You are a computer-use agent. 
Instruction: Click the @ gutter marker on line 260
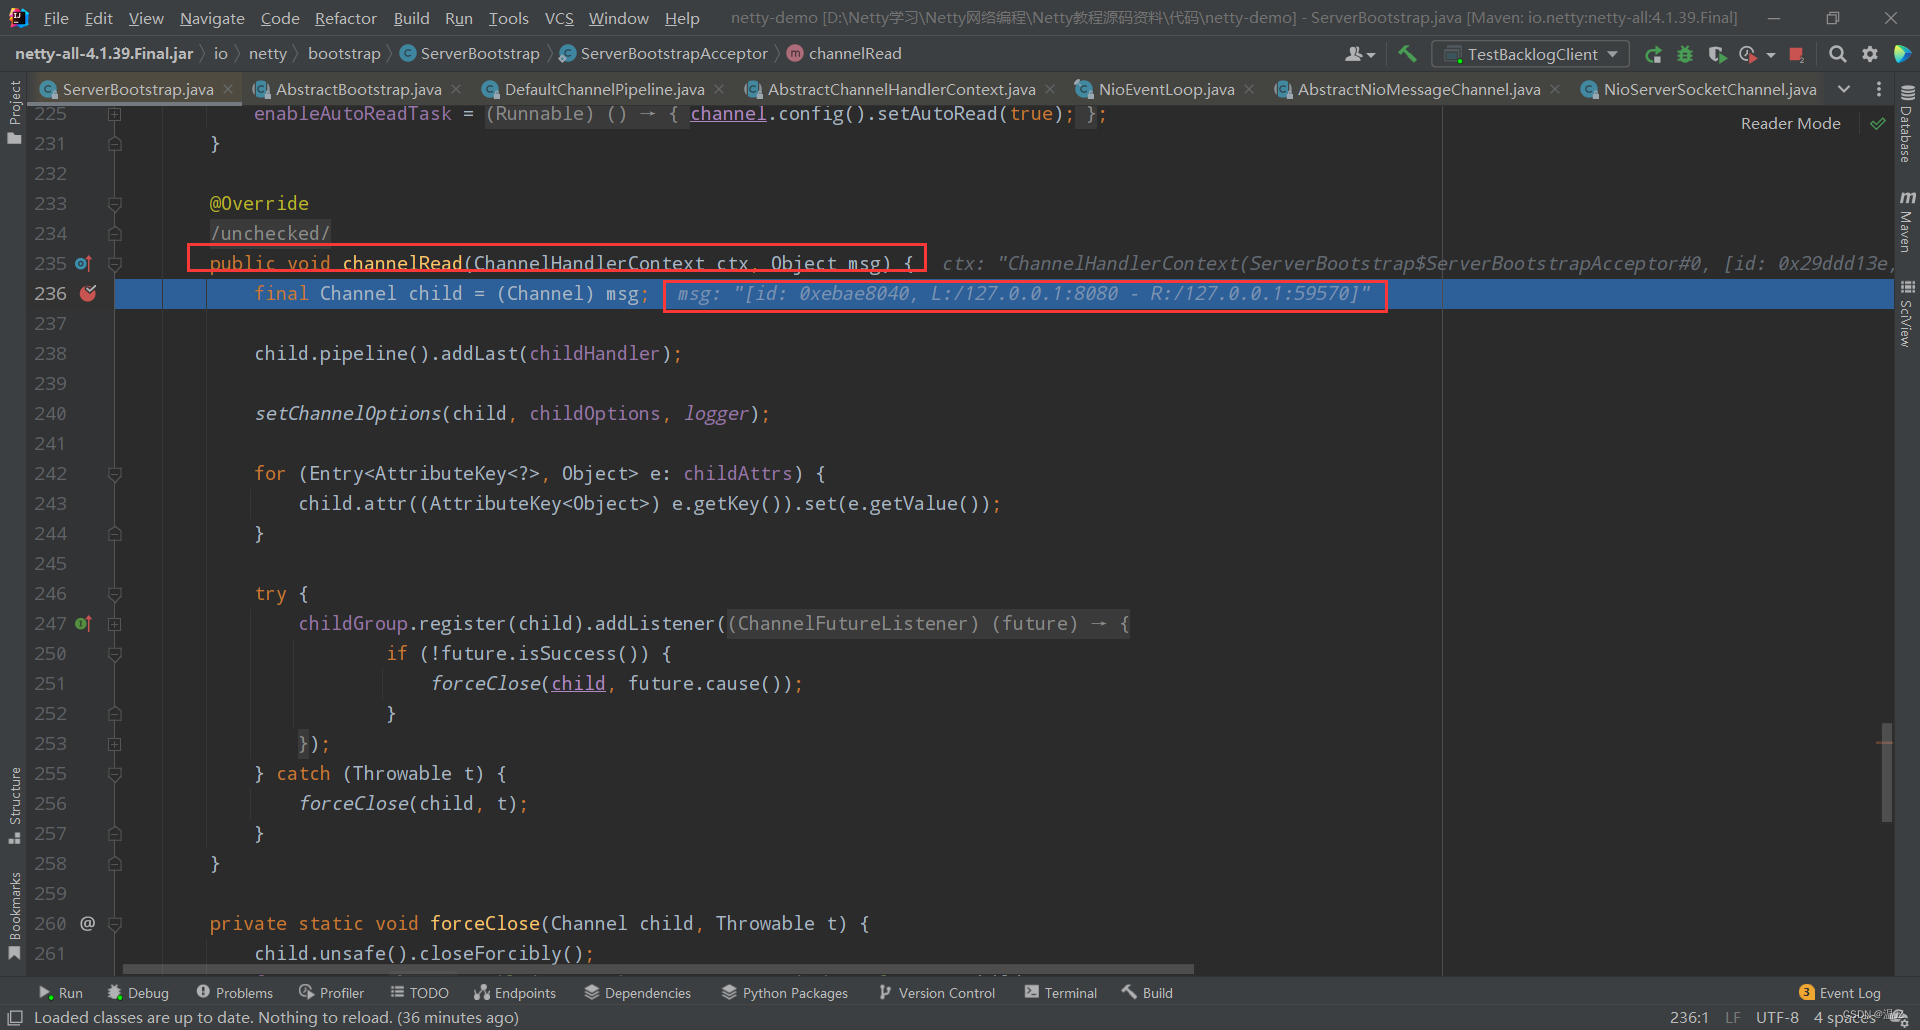[x=88, y=923]
